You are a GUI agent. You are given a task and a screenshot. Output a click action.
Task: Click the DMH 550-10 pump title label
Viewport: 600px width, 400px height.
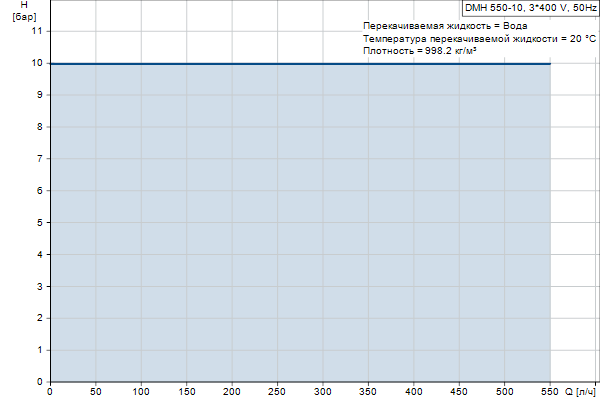tap(530, 7)
